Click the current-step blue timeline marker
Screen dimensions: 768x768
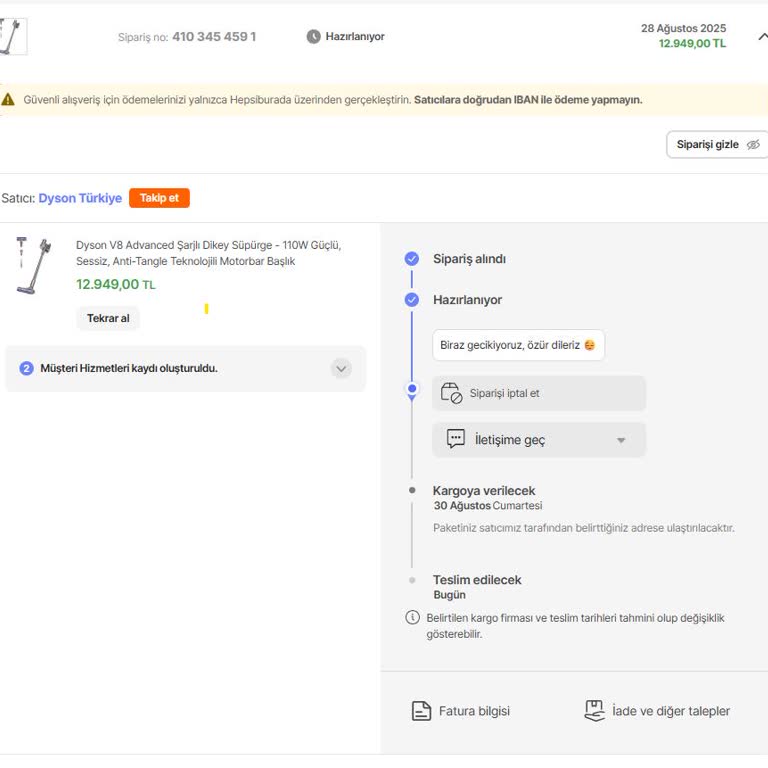pyautogui.click(x=412, y=389)
